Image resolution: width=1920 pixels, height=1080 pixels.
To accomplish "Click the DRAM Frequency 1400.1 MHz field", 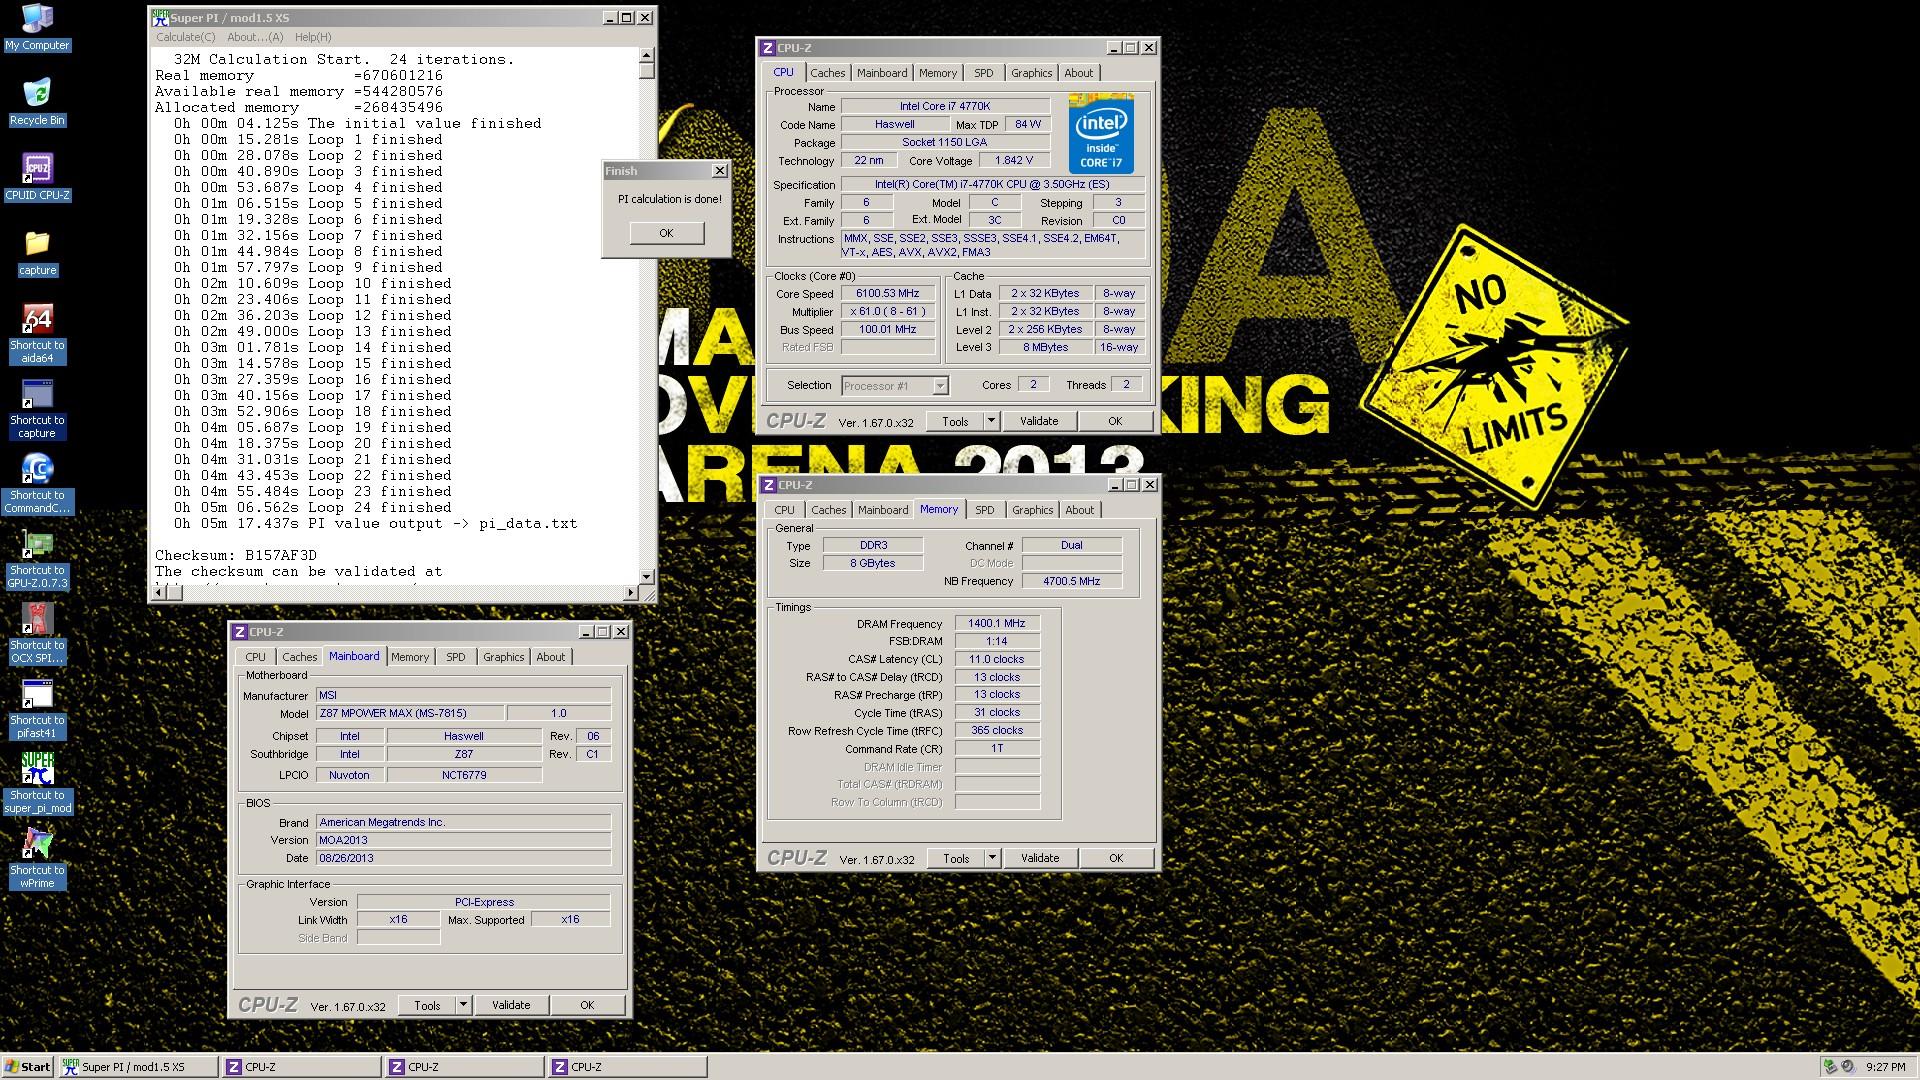I will click(996, 623).
